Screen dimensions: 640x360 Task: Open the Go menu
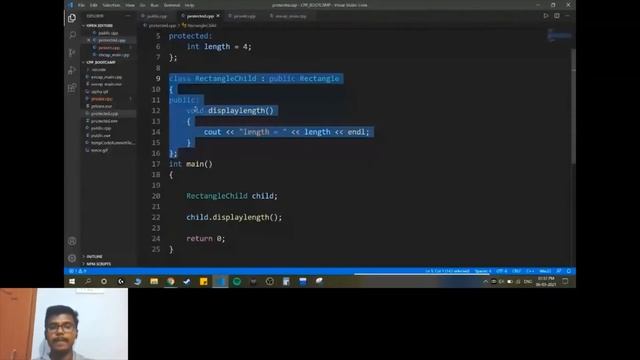click(142, 5)
